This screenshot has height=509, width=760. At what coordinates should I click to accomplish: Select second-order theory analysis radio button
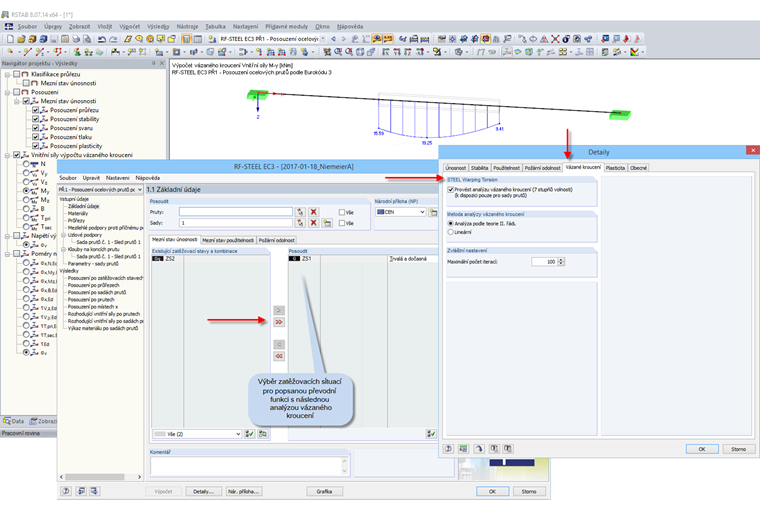pos(451,223)
